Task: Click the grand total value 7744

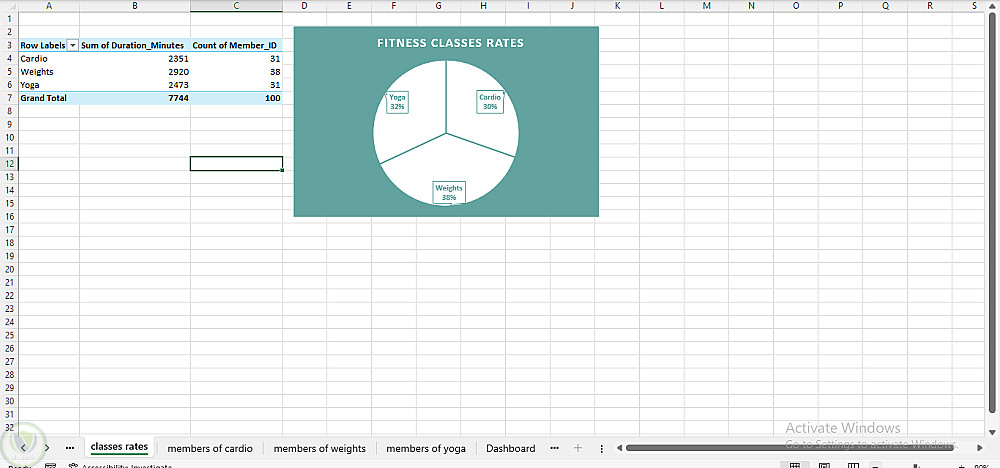Action: 135,98
